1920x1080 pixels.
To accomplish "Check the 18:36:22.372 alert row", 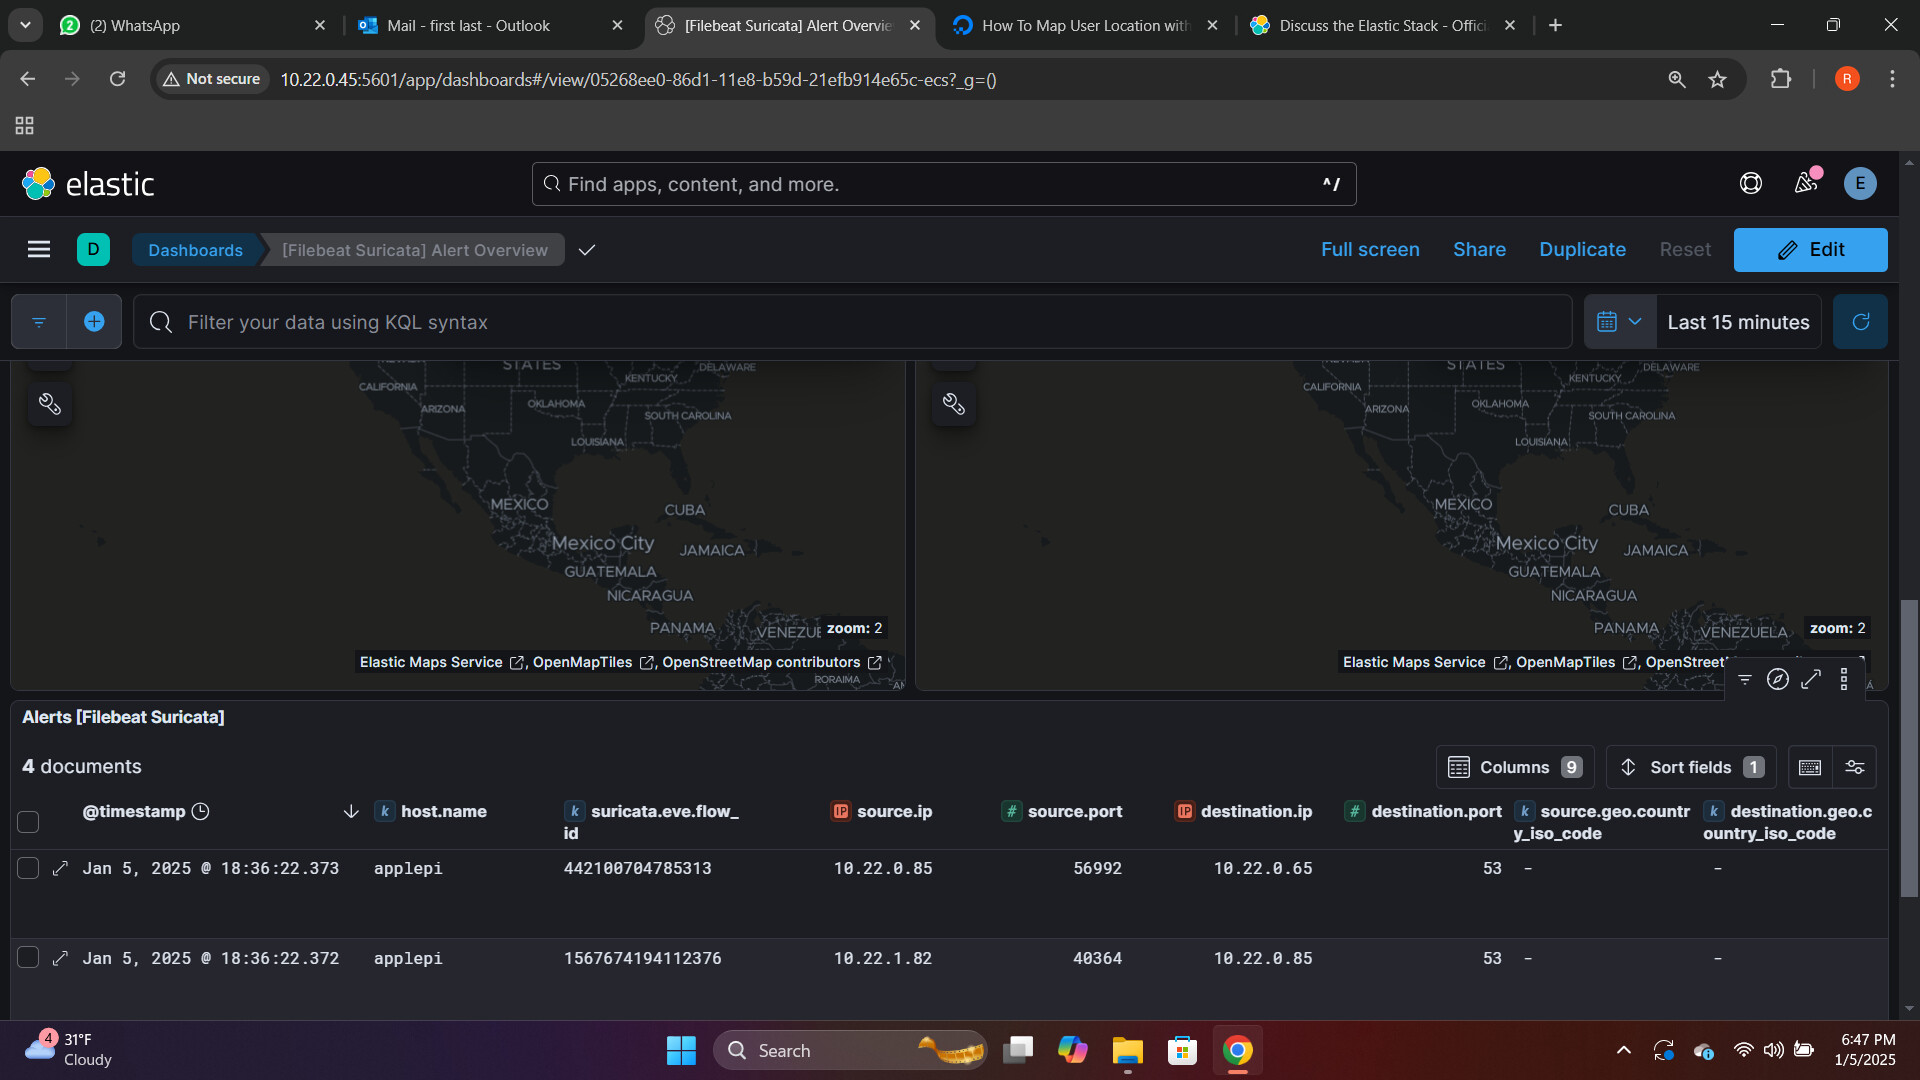I will click(28, 958).
